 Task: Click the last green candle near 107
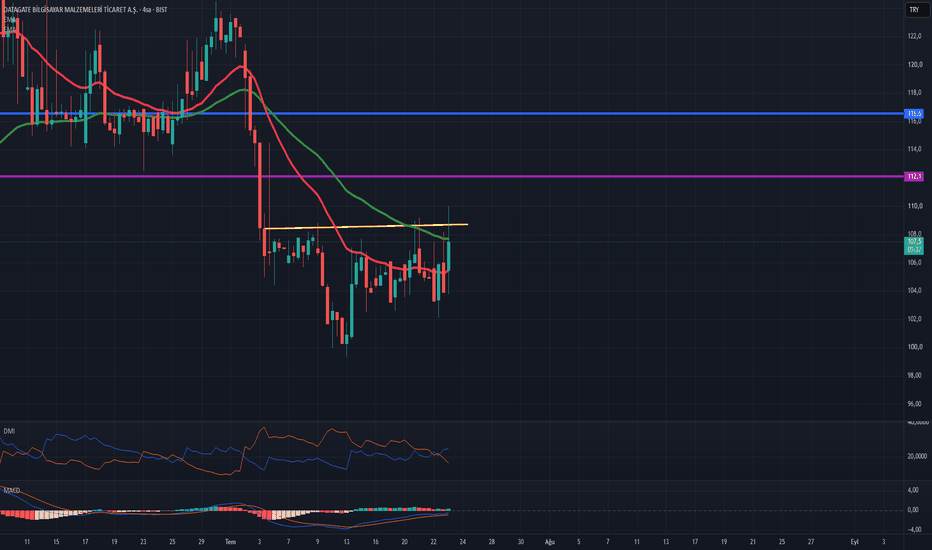click(448, 256)
